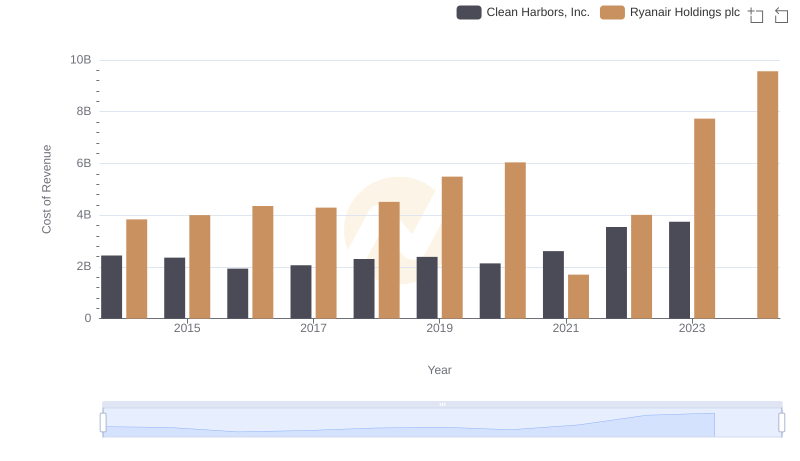Click the 4B y-axis tick label

tap(84, 215)
